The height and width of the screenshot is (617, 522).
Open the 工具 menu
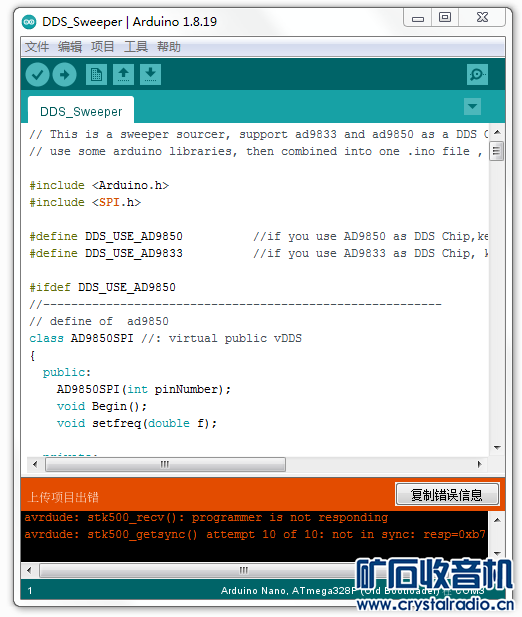(136, 47)
